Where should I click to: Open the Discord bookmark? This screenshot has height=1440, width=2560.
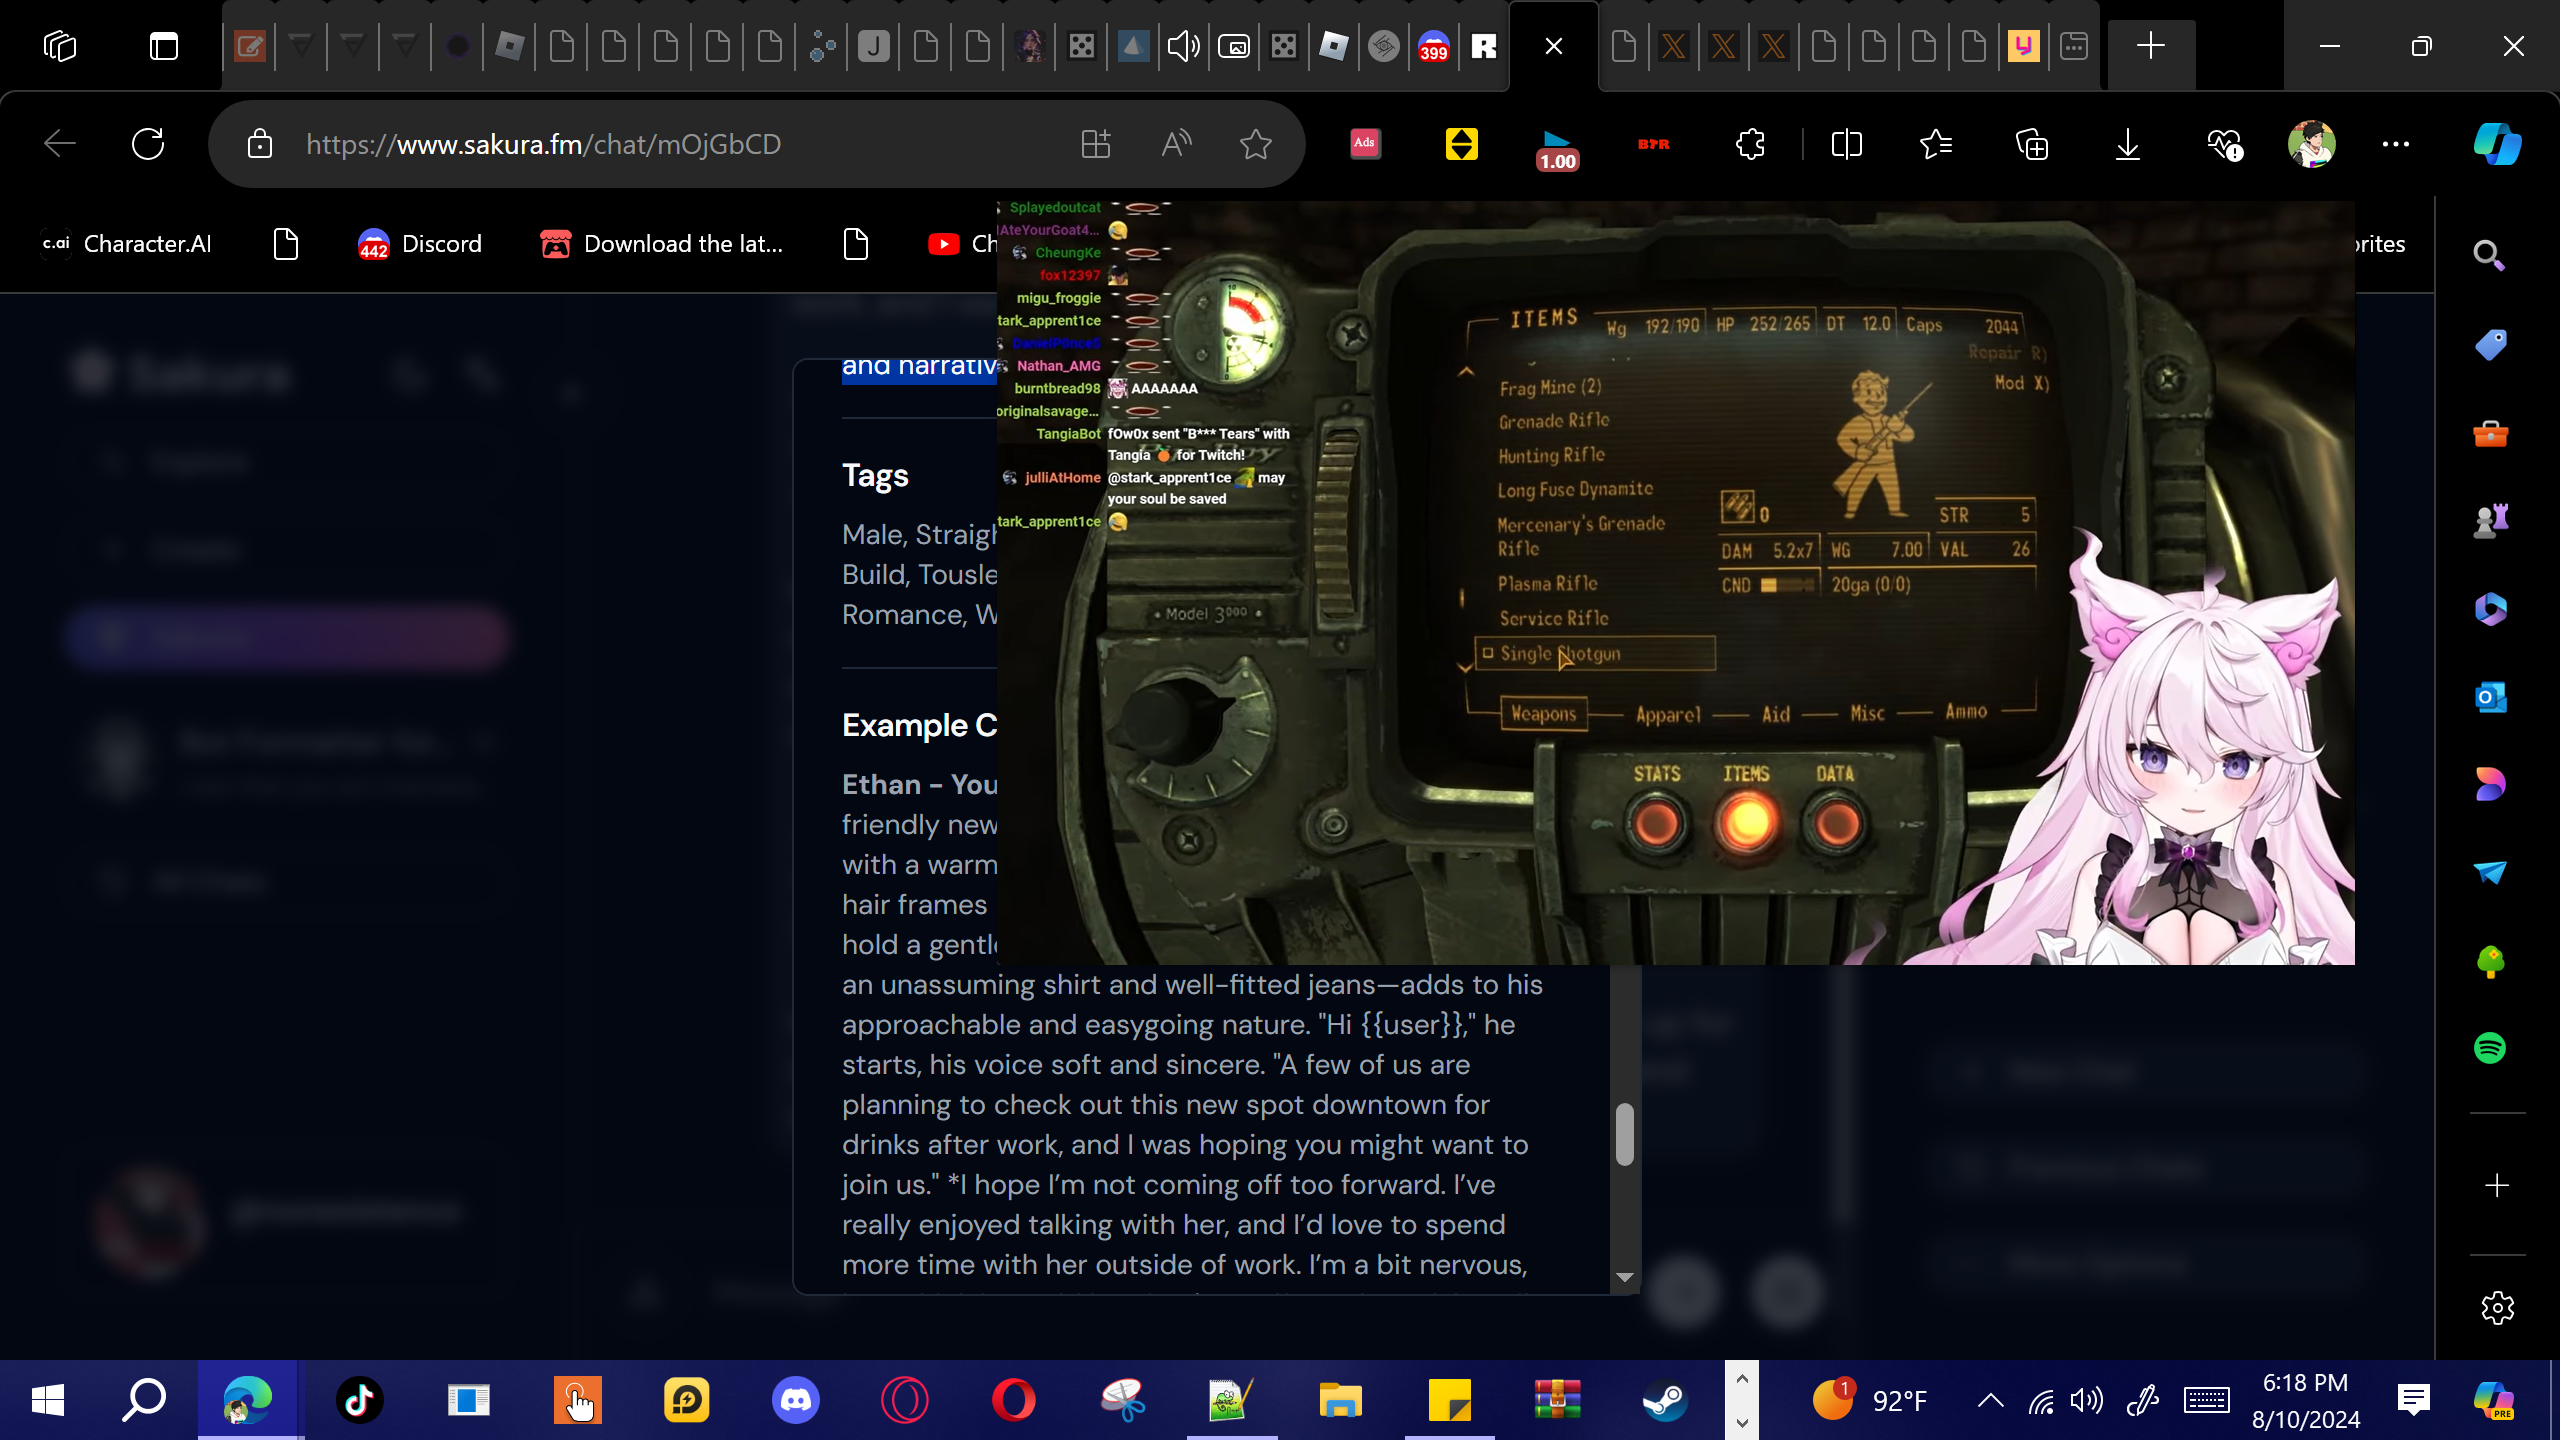tap(420, 244)
